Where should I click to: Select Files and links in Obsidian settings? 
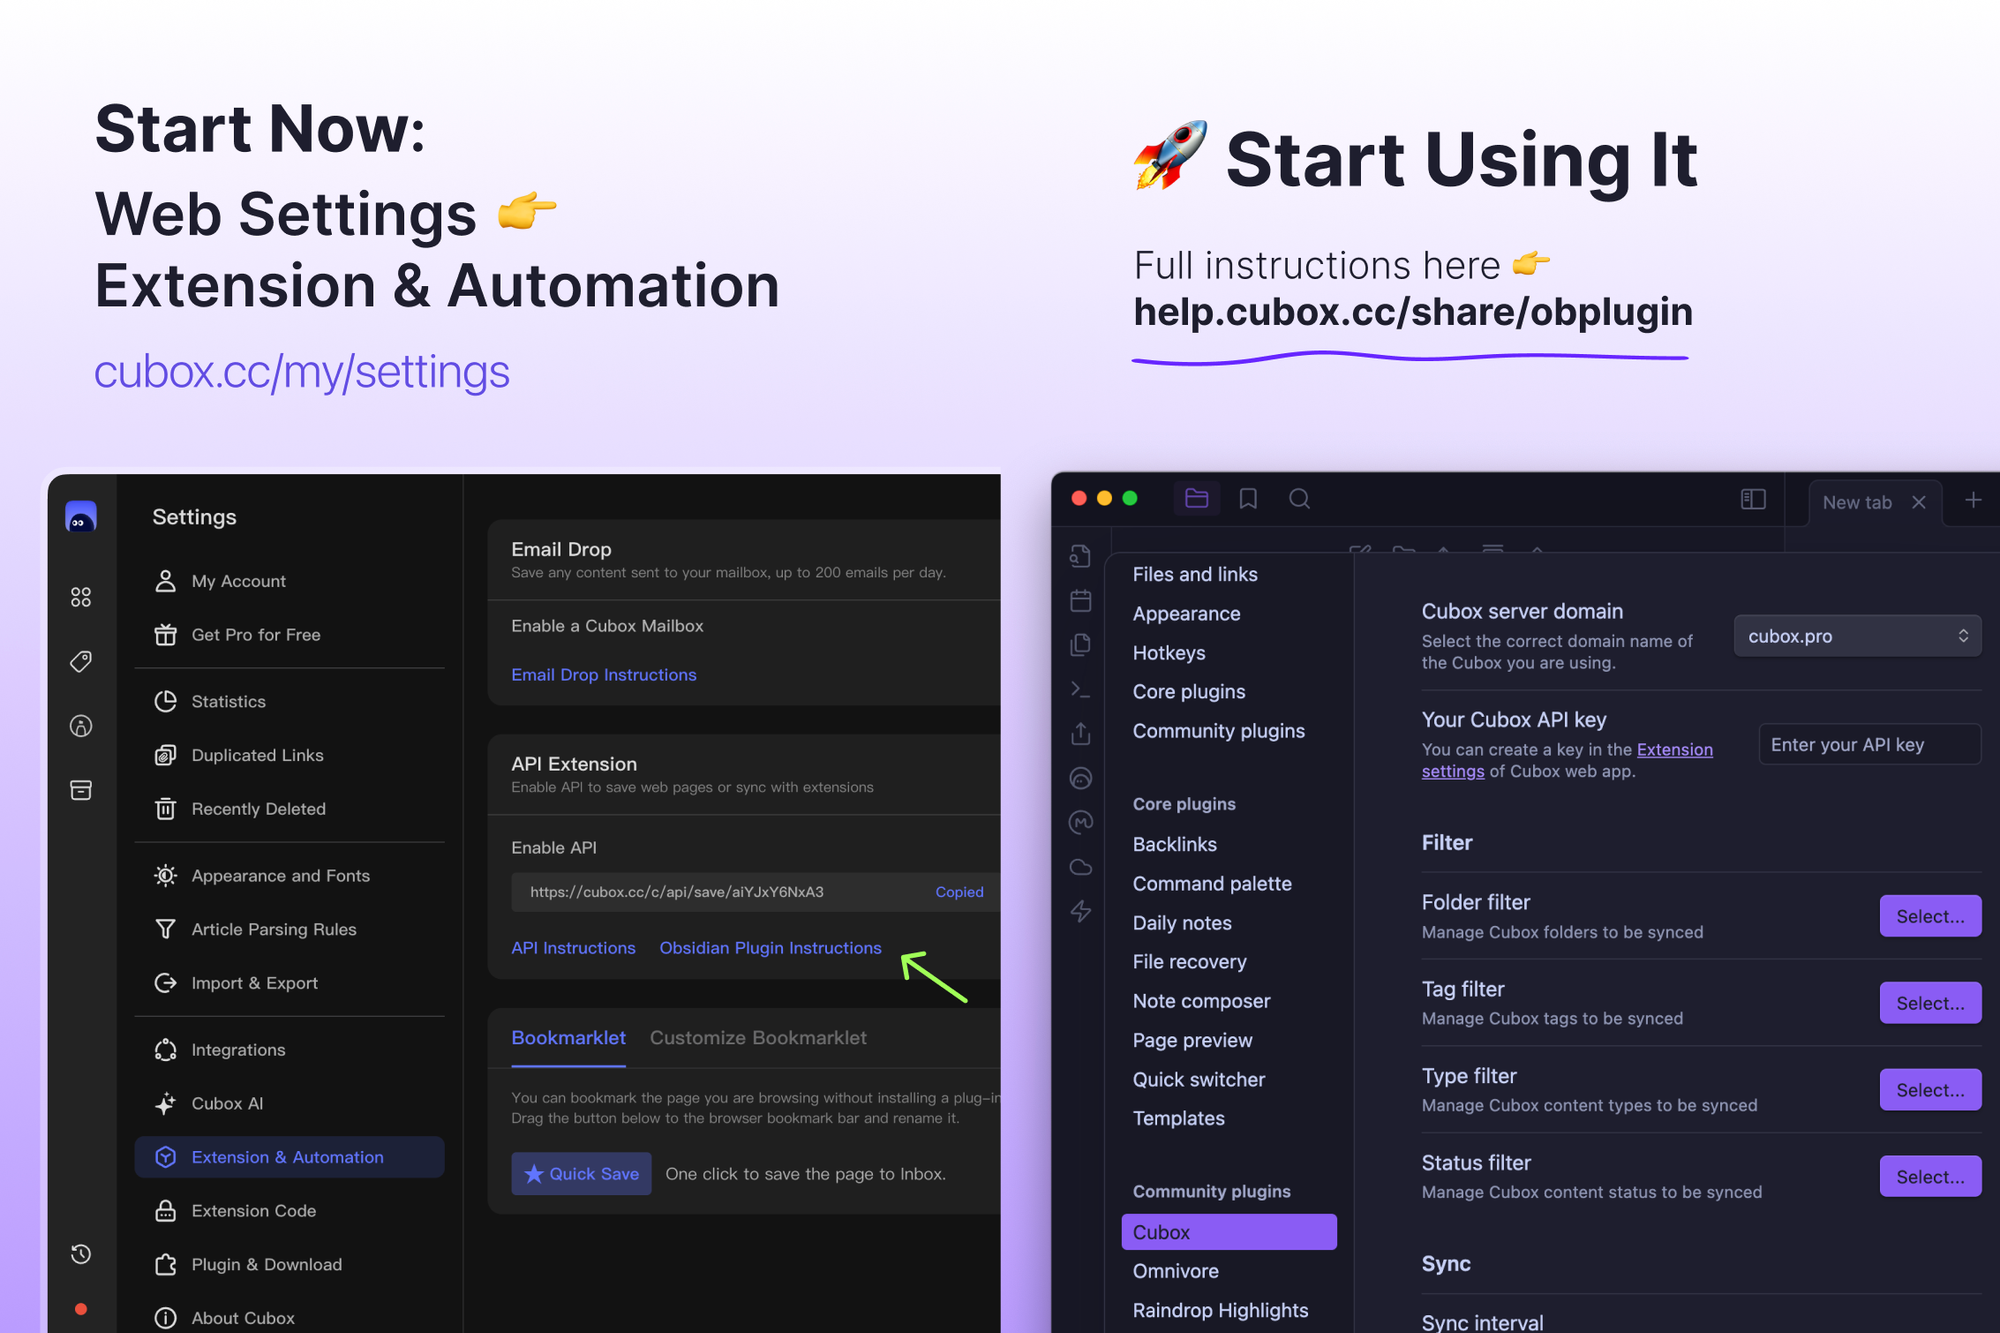coord(1194,574)
